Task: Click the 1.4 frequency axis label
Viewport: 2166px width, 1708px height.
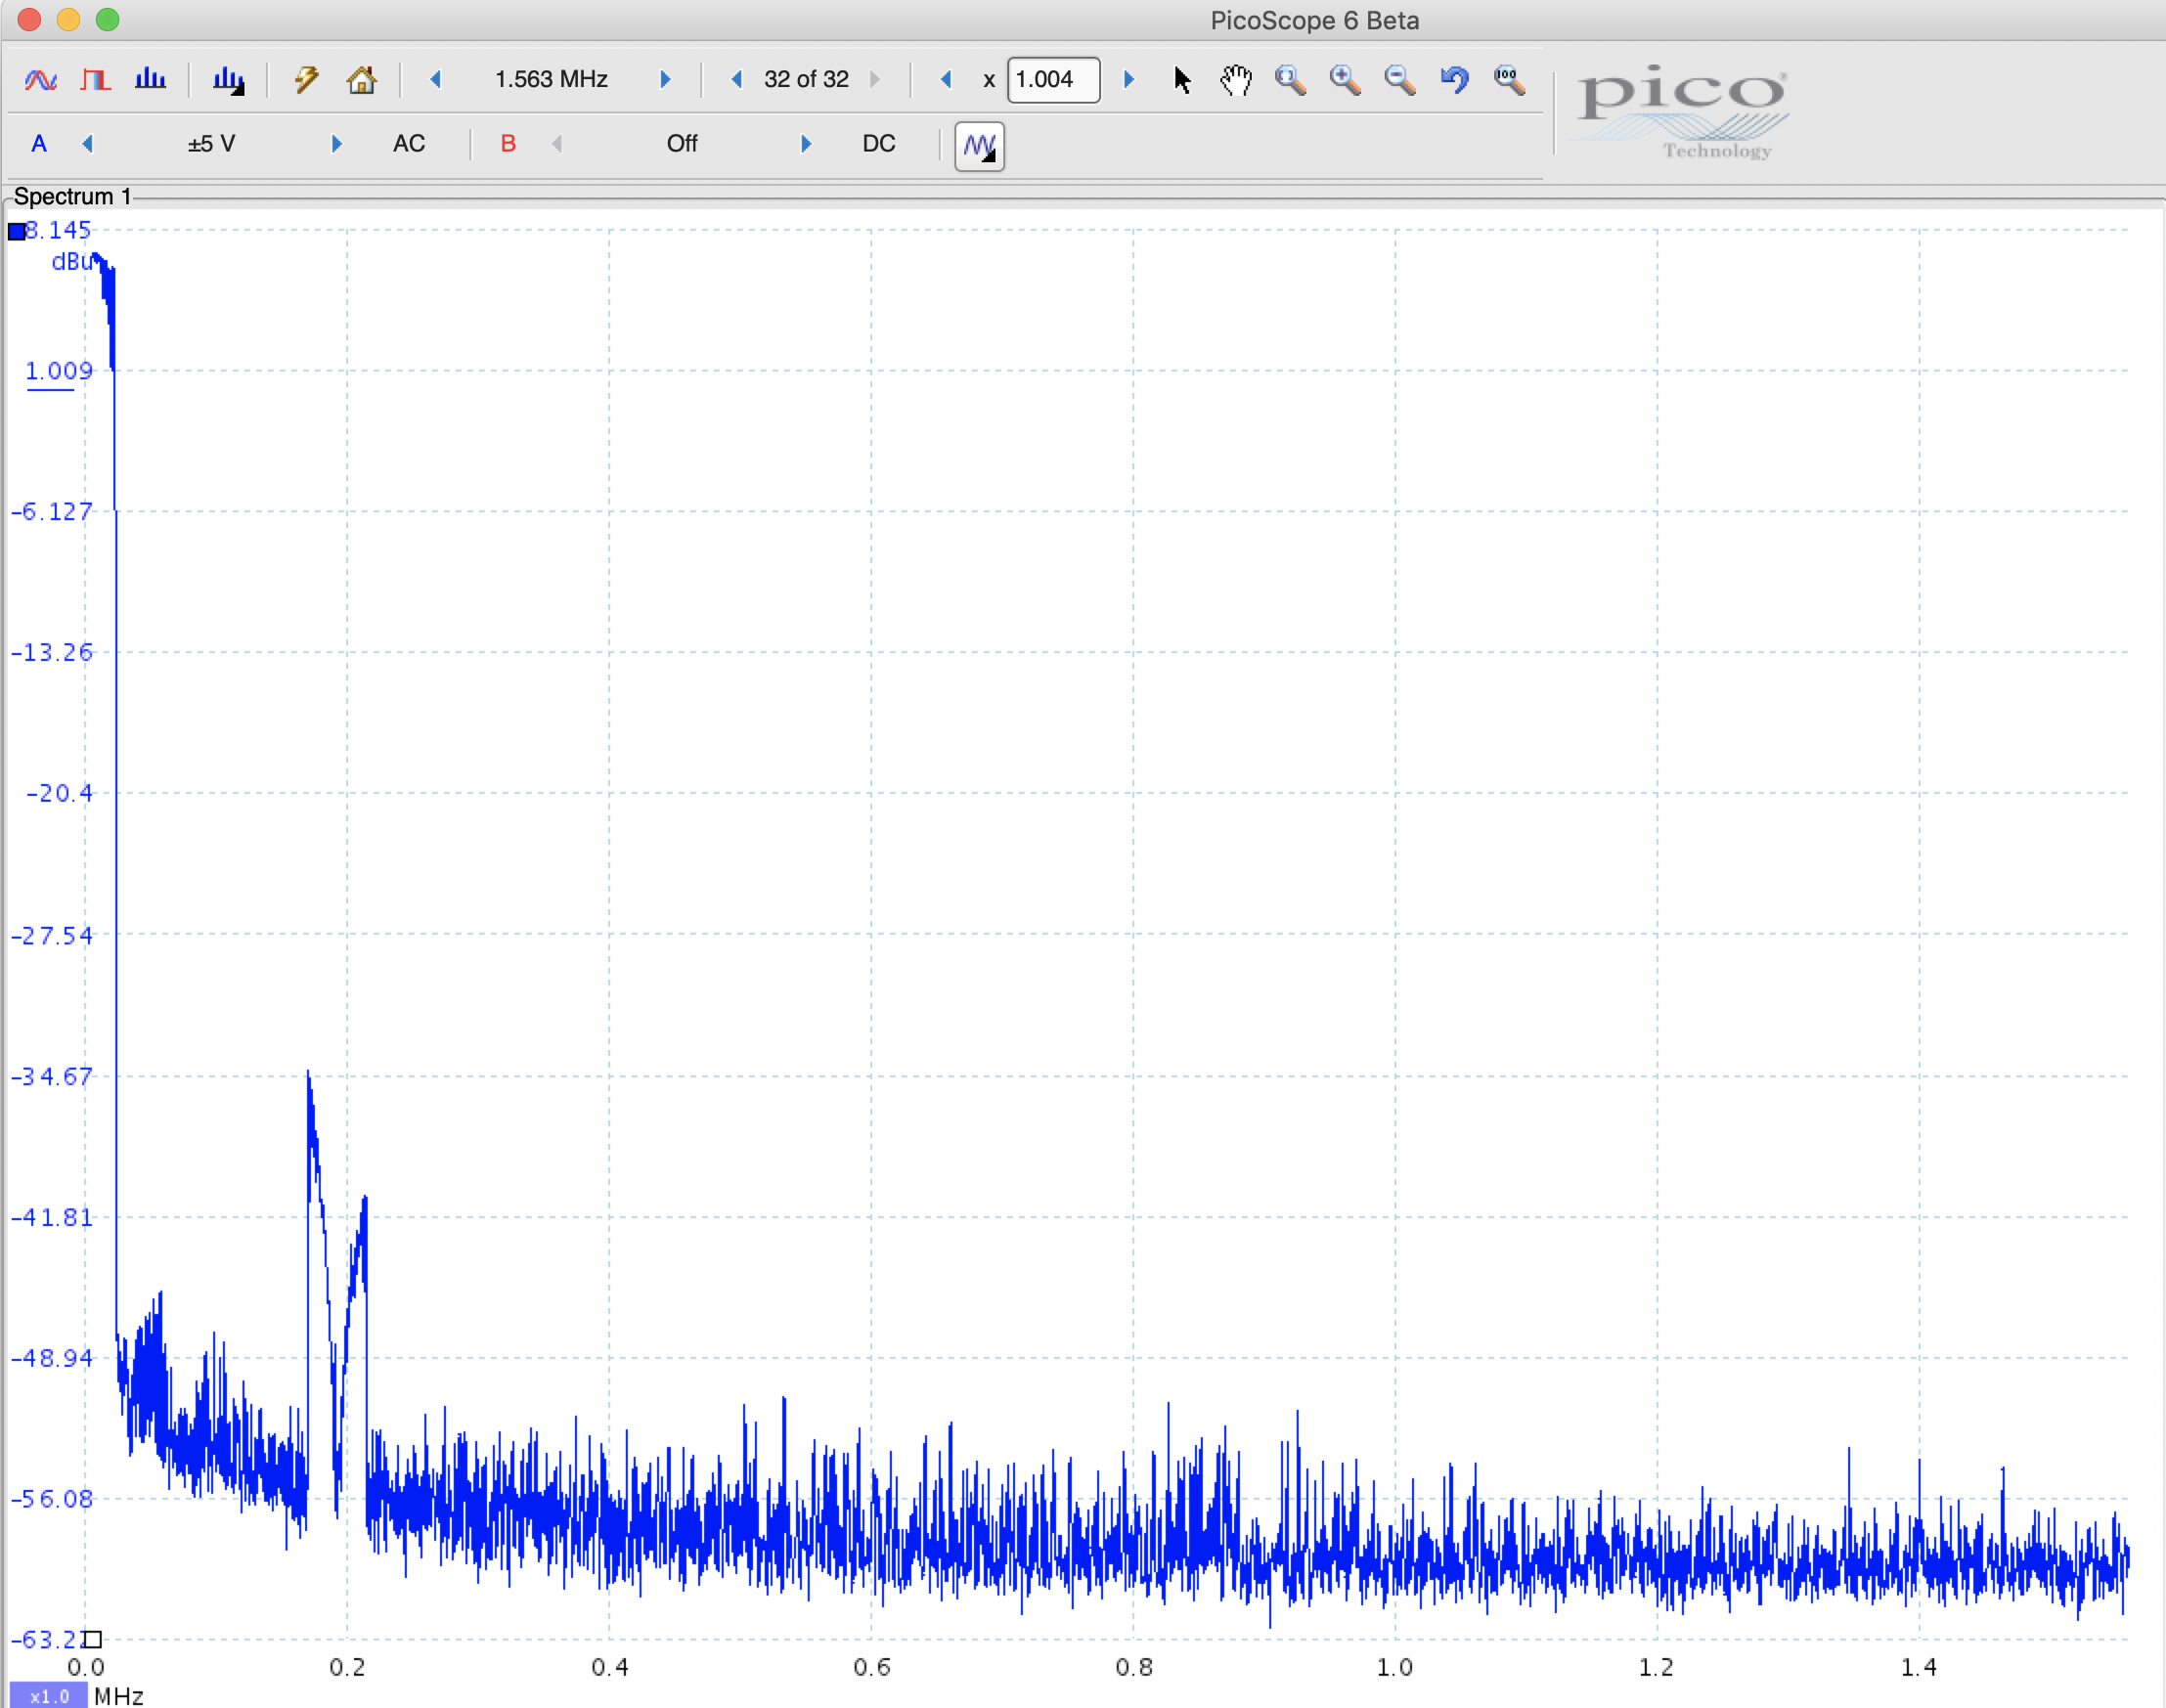Action: pyautogui.click(x=1919, y=1667)
